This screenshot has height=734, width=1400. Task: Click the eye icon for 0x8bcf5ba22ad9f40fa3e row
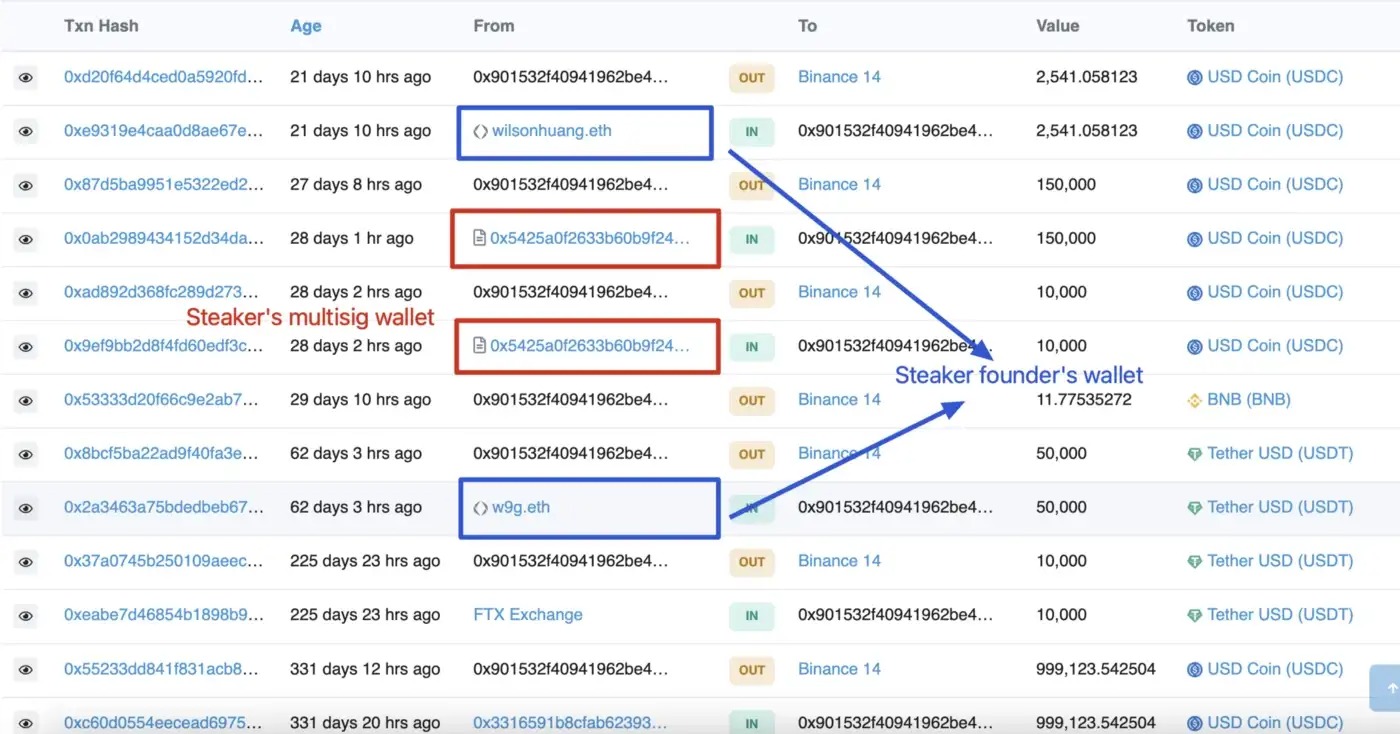(x=26, y=454)
